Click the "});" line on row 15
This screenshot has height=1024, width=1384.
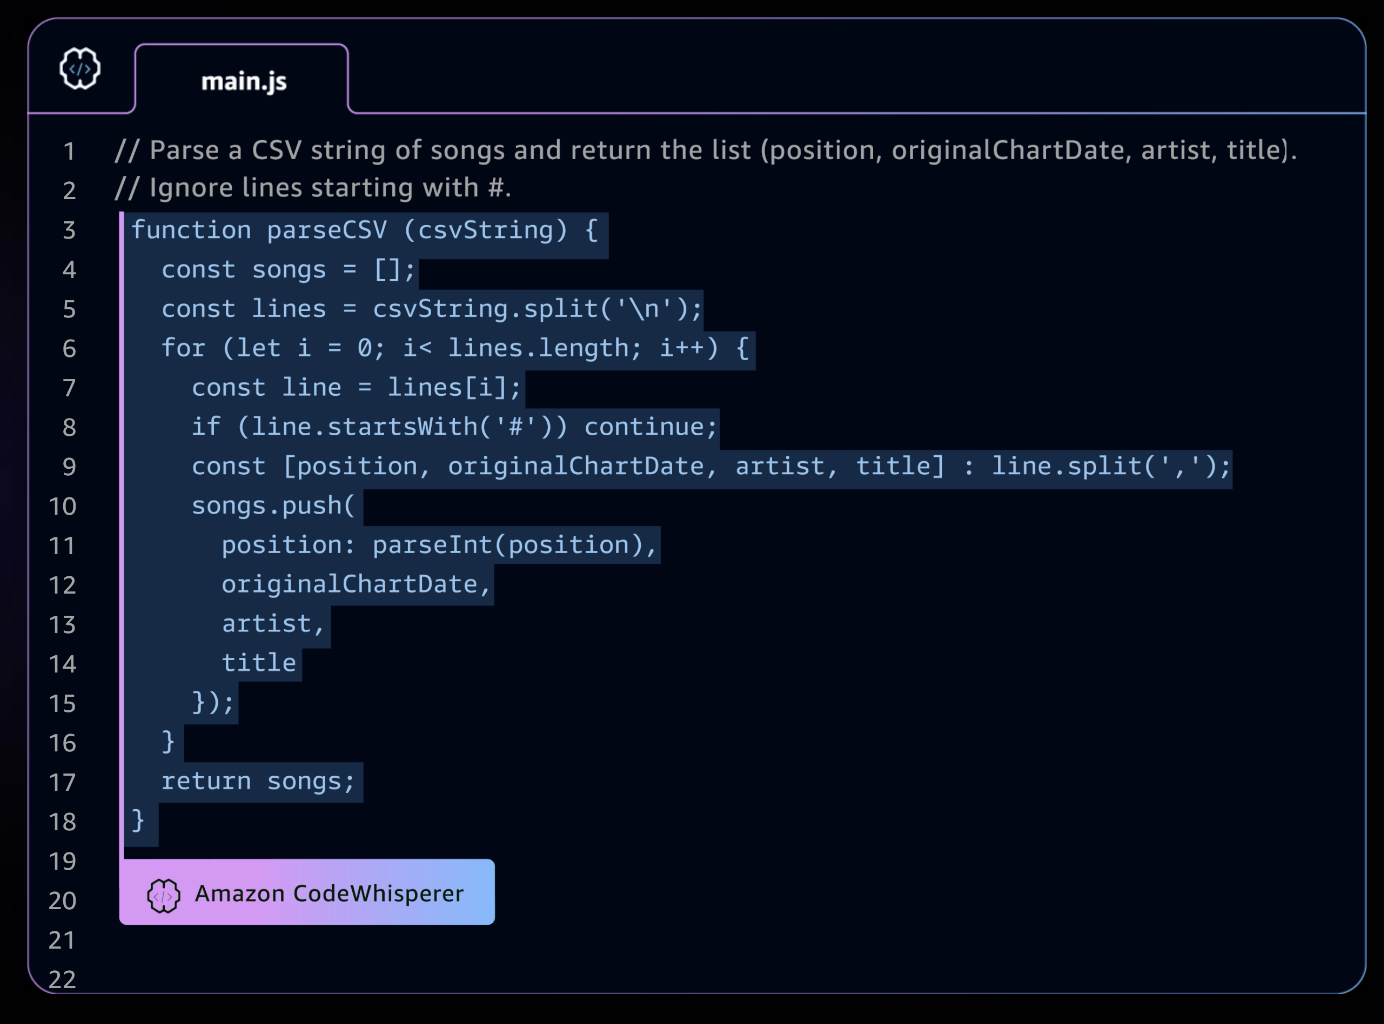[x=213, y=702]
